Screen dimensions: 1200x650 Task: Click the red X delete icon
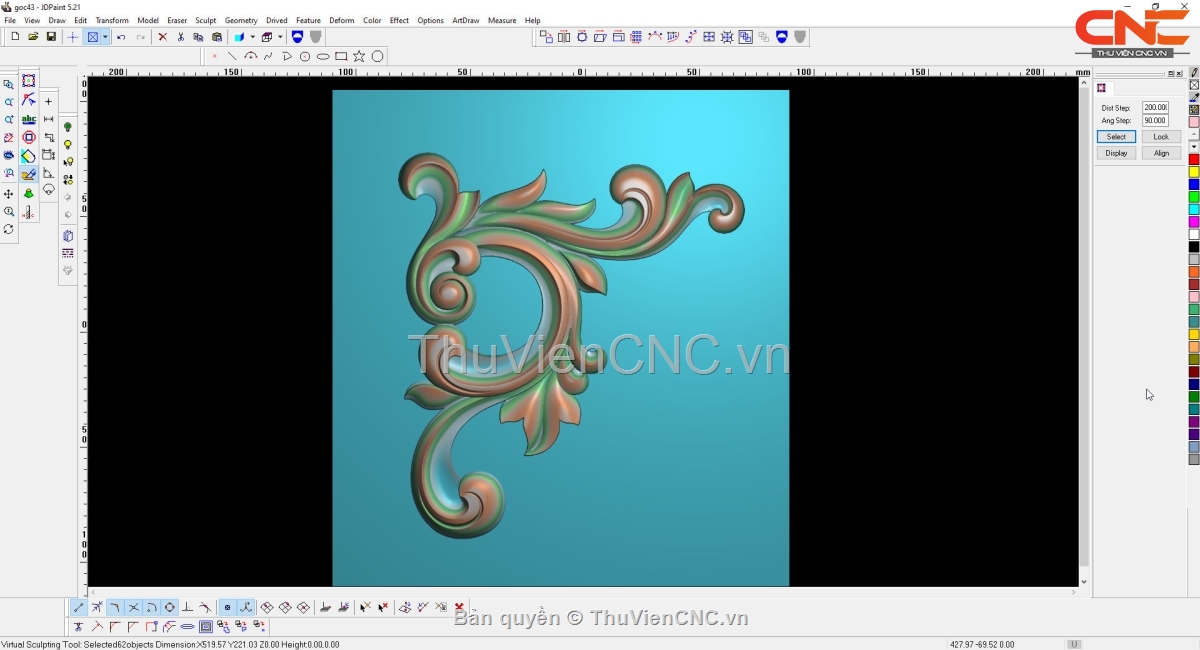coord(162,37)
